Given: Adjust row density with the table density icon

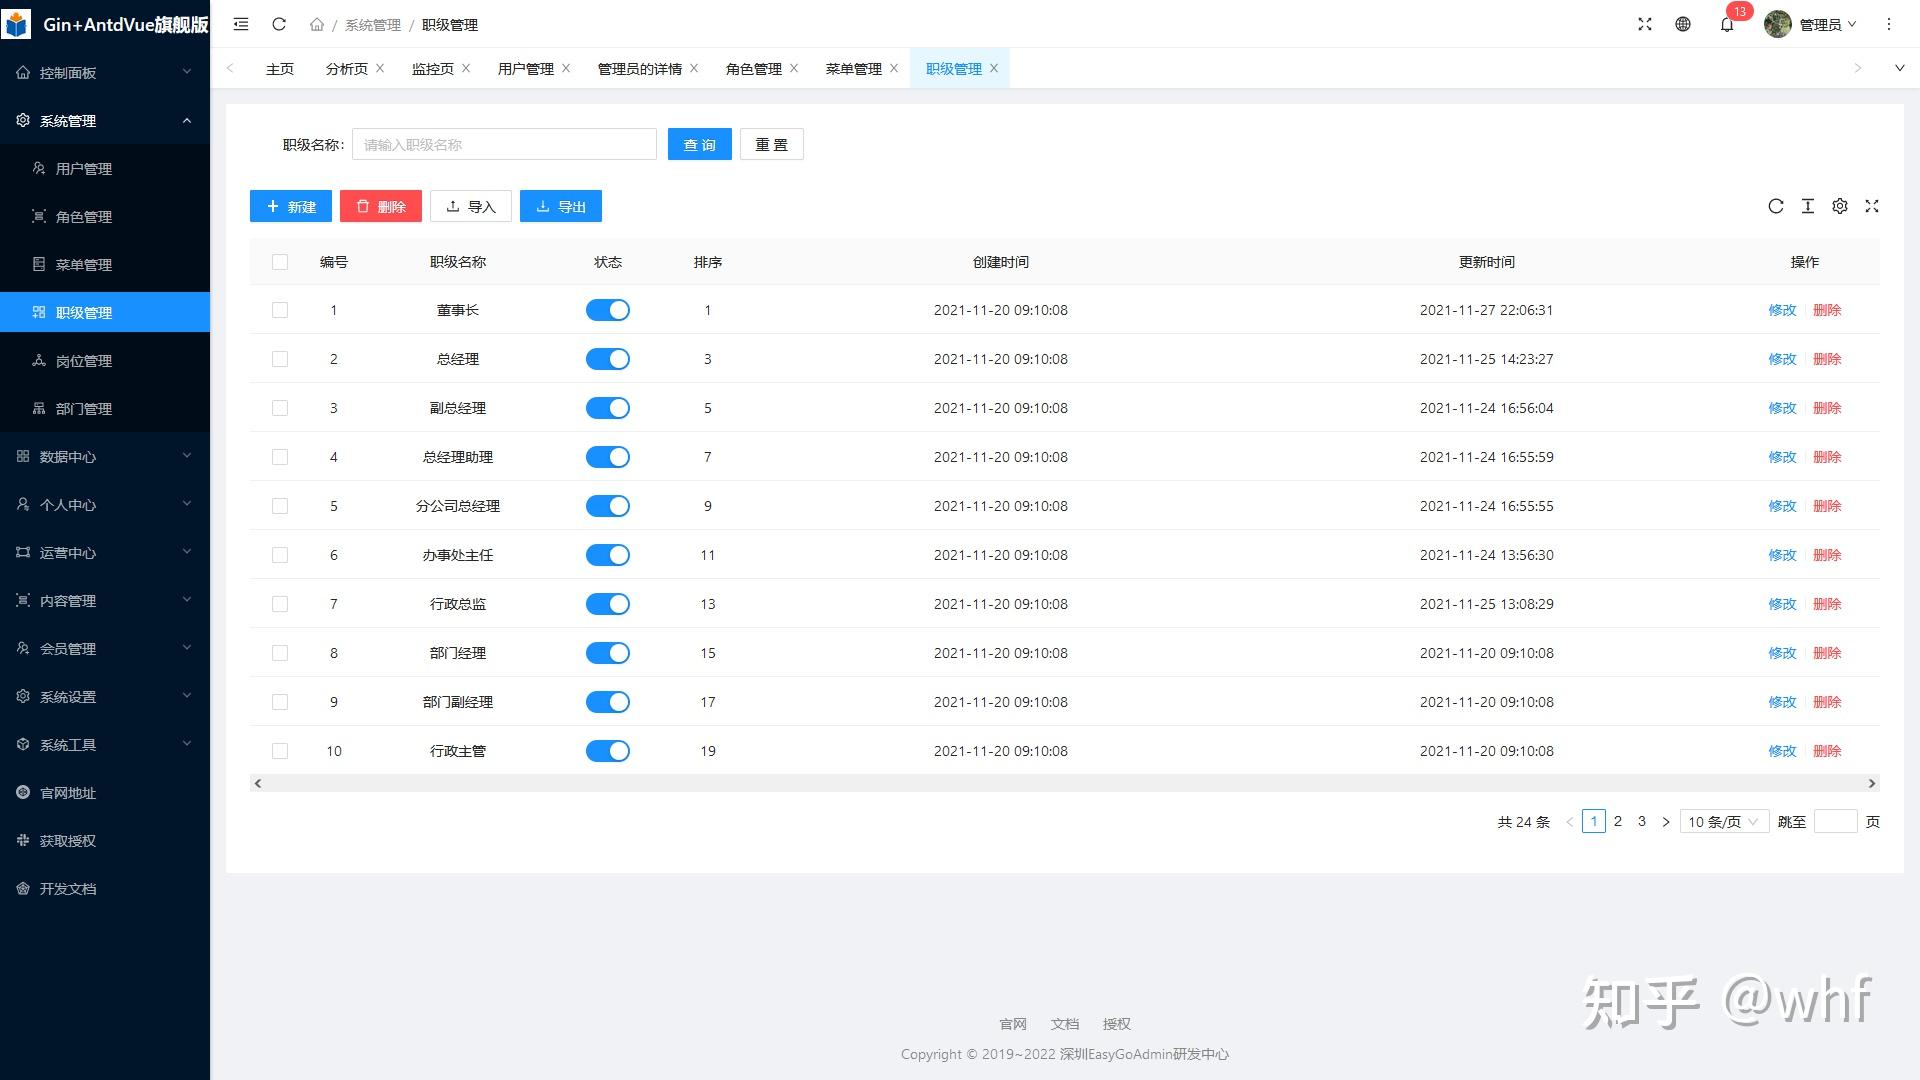Looking at the screenshot, I should click(x=1808, y=206).
